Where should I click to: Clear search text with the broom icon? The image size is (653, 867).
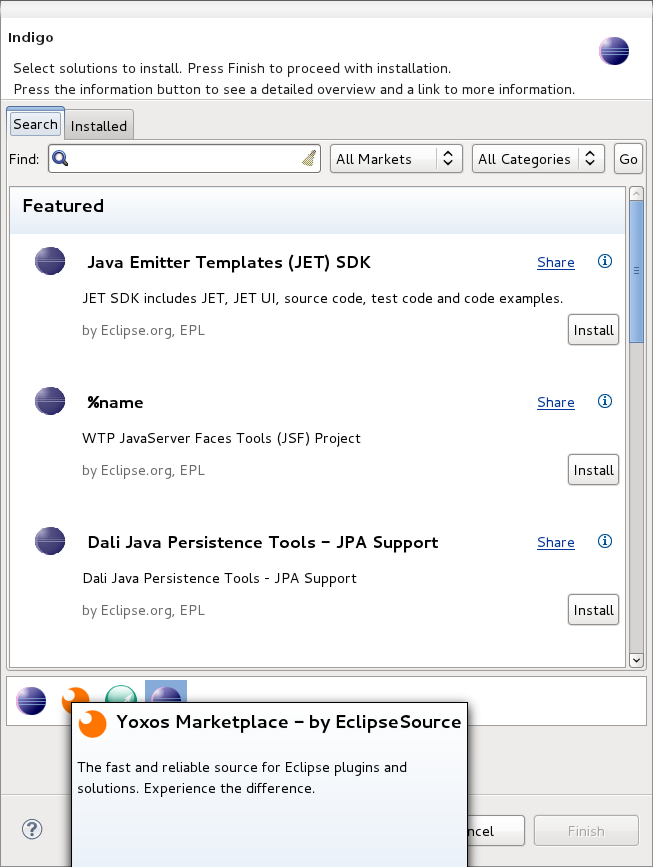(309, 158)
